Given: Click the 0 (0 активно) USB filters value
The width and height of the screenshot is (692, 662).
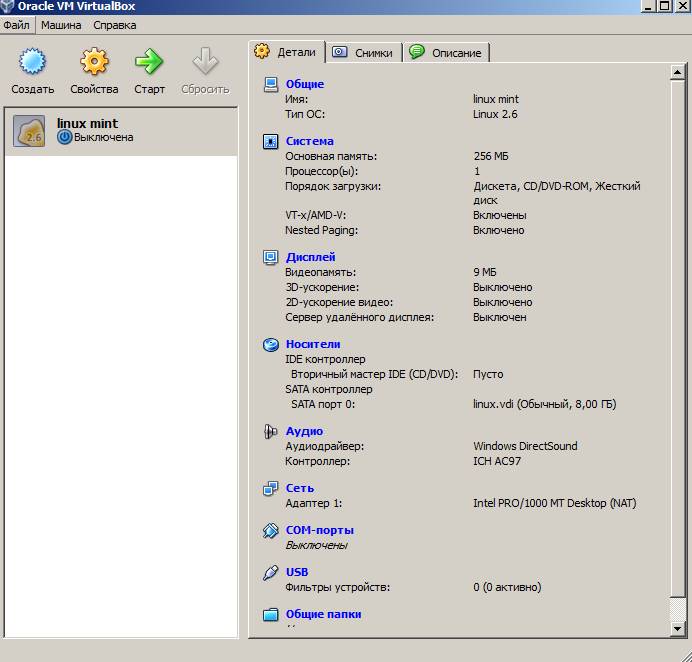Looking at the screenshot, I should 507,587.
